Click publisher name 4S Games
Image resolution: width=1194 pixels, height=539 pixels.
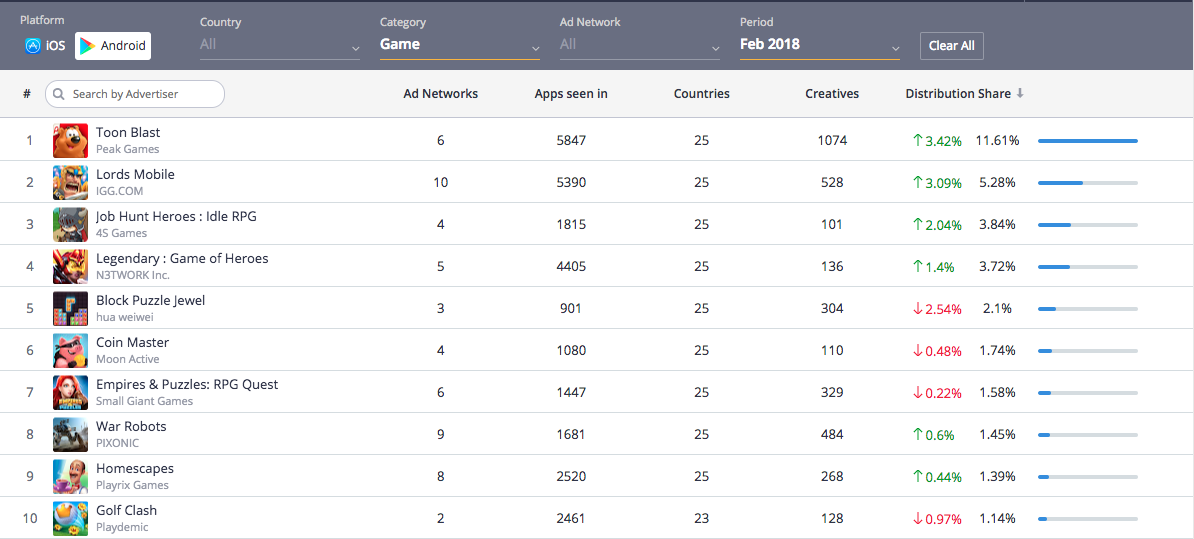122,233
